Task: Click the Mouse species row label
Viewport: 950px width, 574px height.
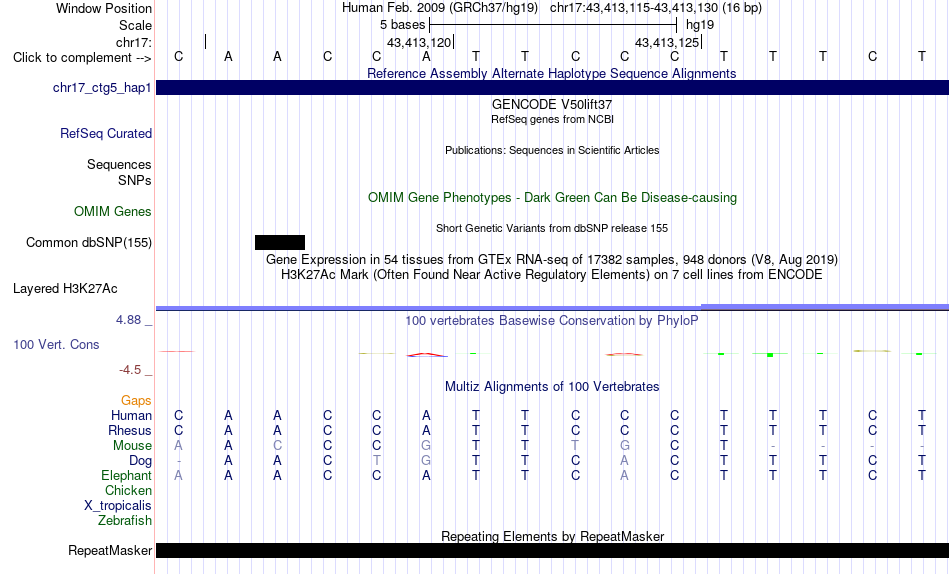Action: click(132, 446)
